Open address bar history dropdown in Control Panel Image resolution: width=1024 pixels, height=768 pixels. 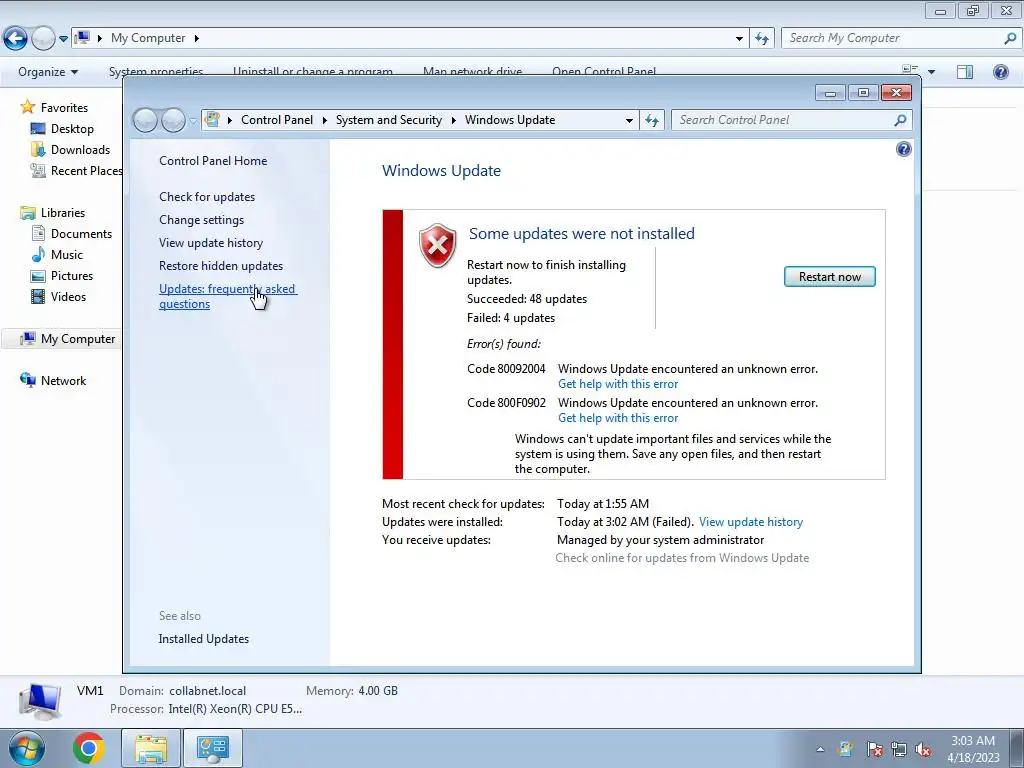(x=629, y=120)
